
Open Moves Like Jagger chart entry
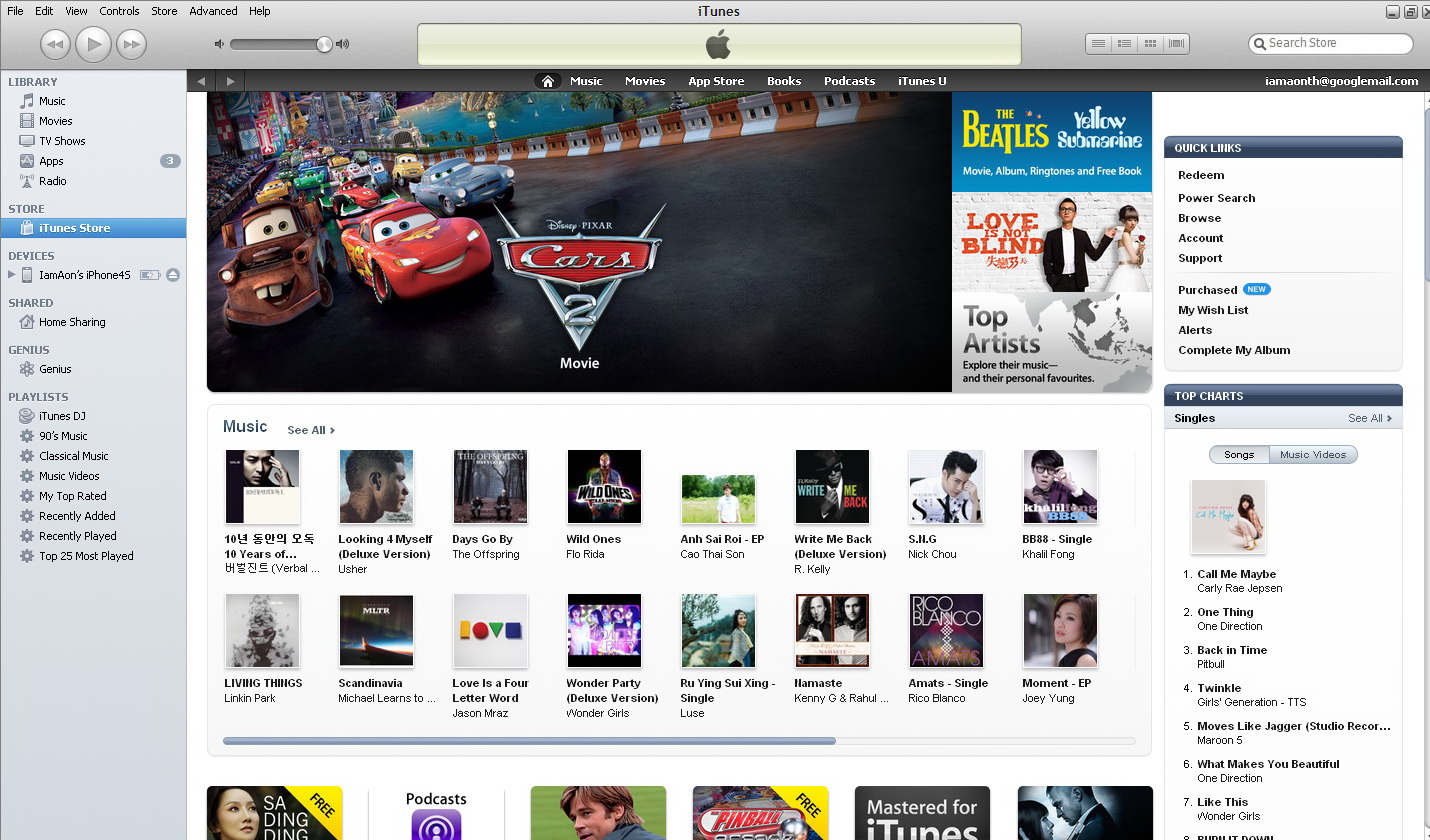(x=1293, y=726)
